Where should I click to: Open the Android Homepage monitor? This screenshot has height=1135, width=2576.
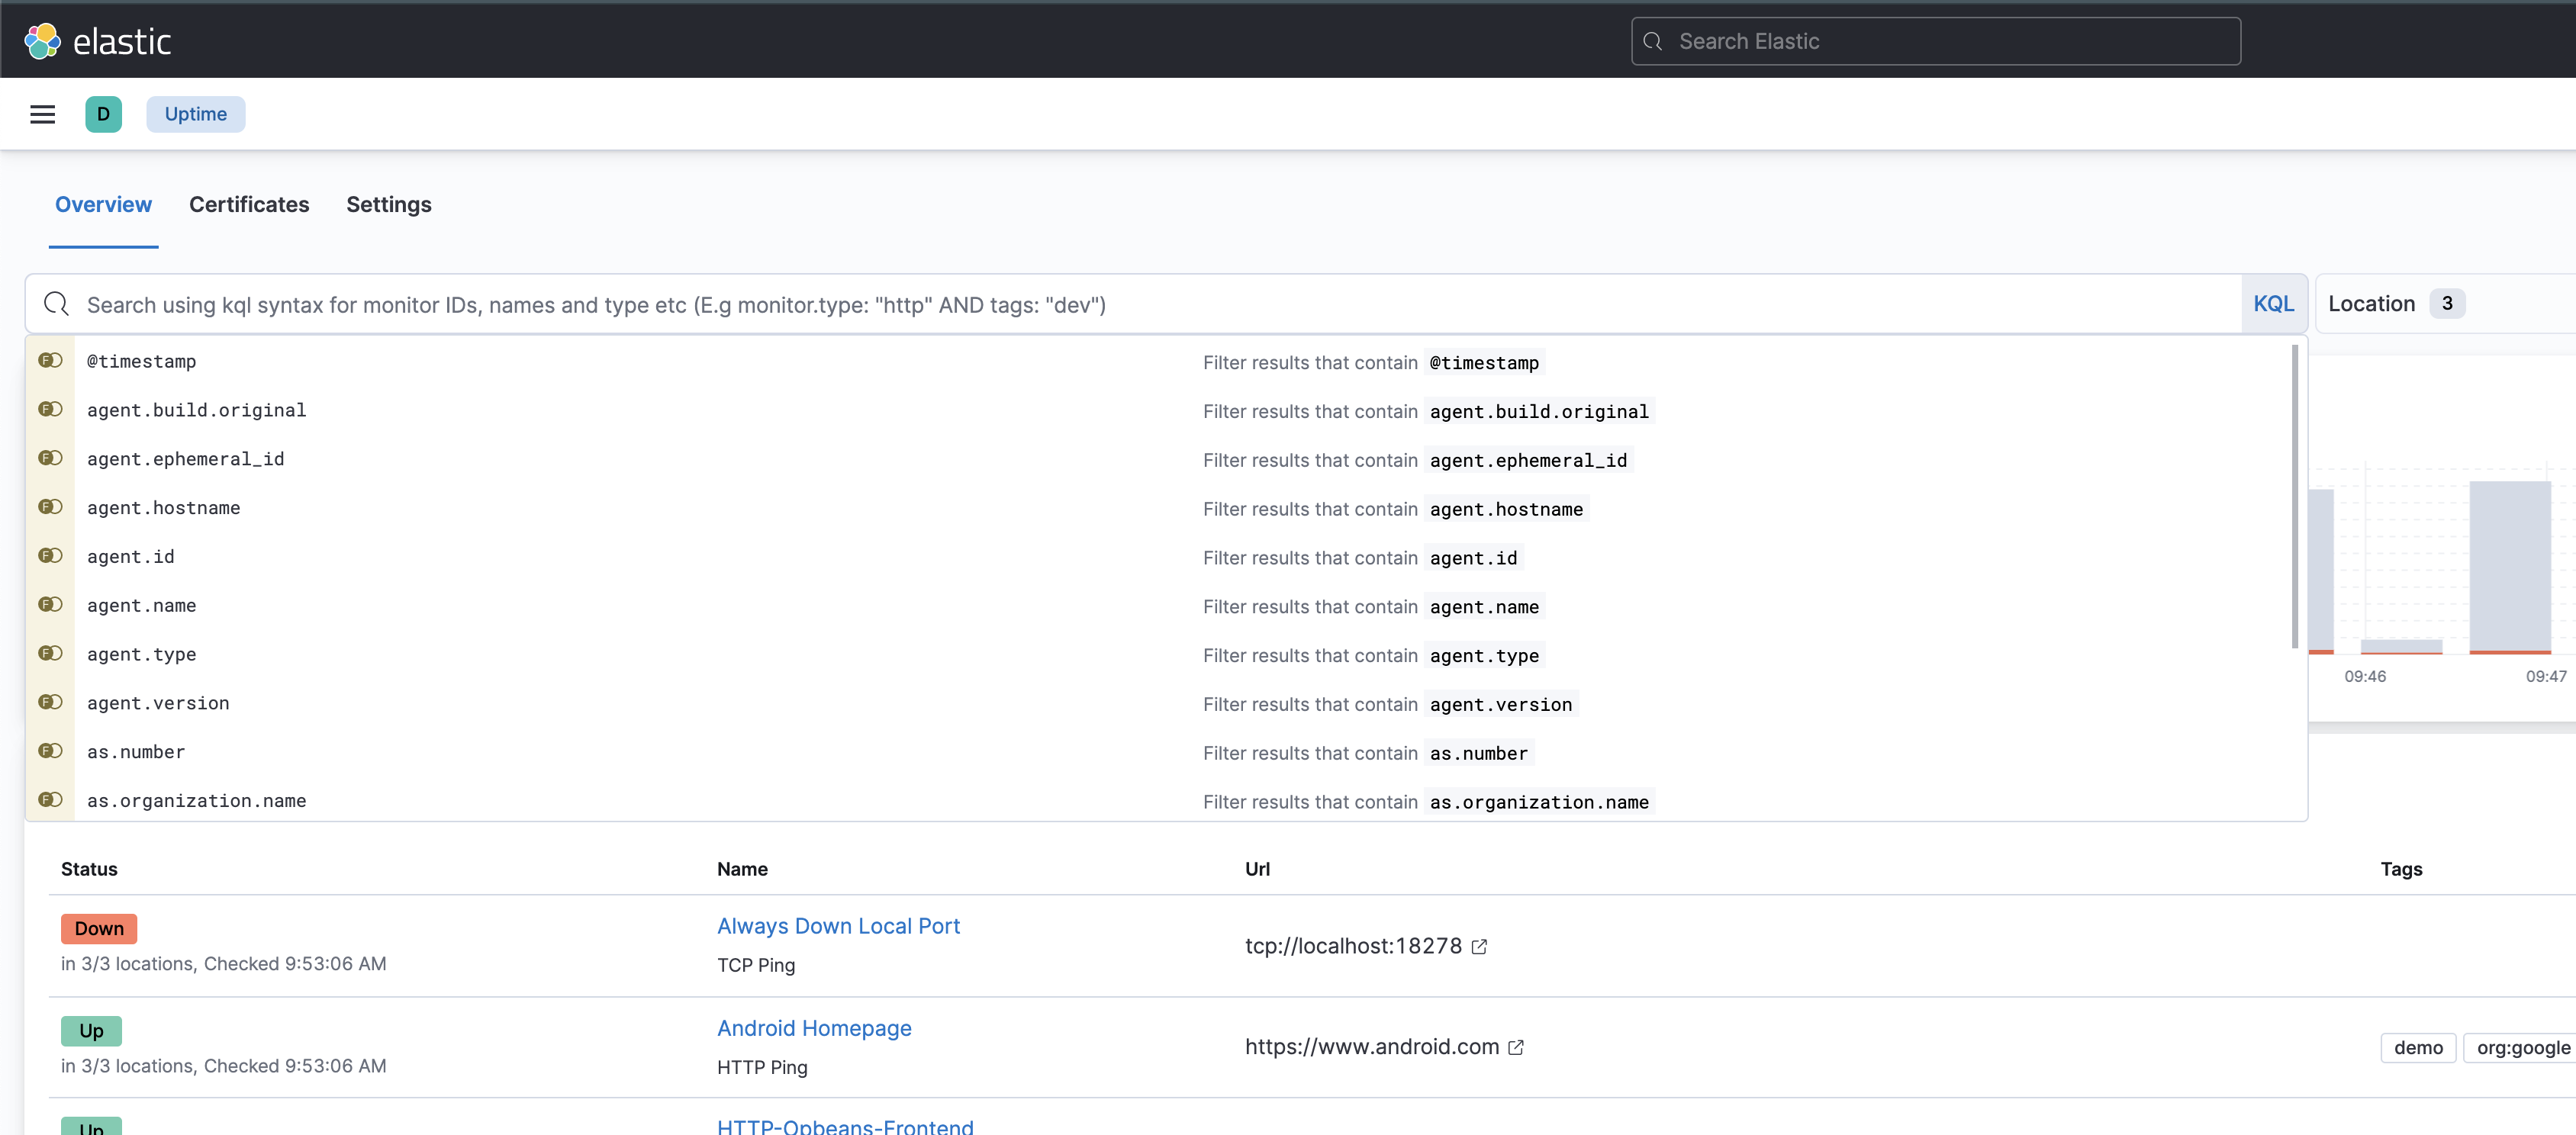(x=813, y=1027)
